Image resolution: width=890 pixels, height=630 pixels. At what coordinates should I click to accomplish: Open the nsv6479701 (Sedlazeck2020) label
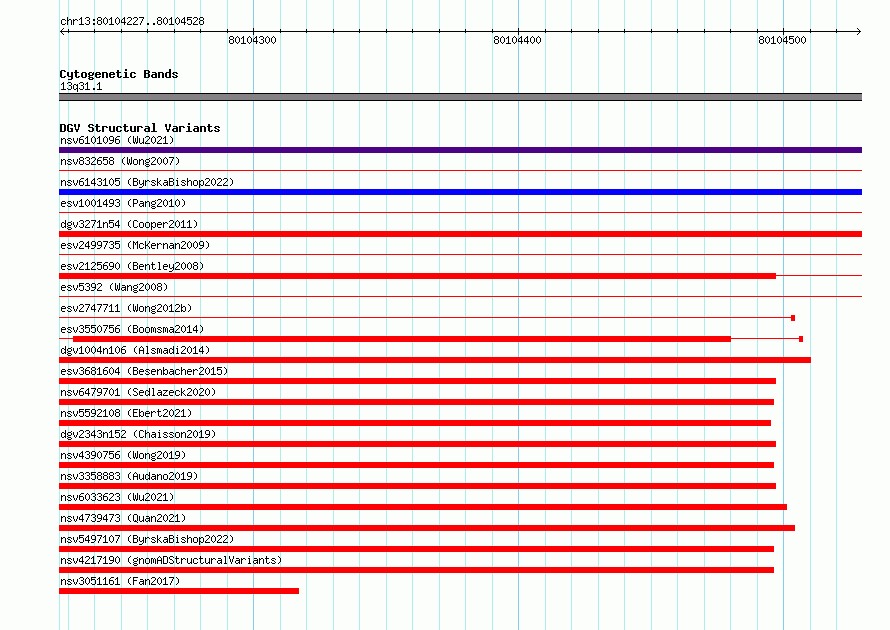pos(138,392)
